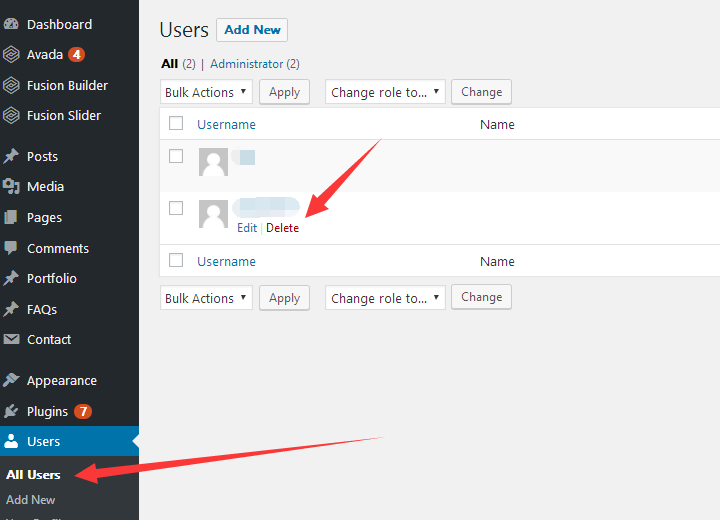Click the Comments speech bubble icon

pyautogui.click(x=11, y=248)
